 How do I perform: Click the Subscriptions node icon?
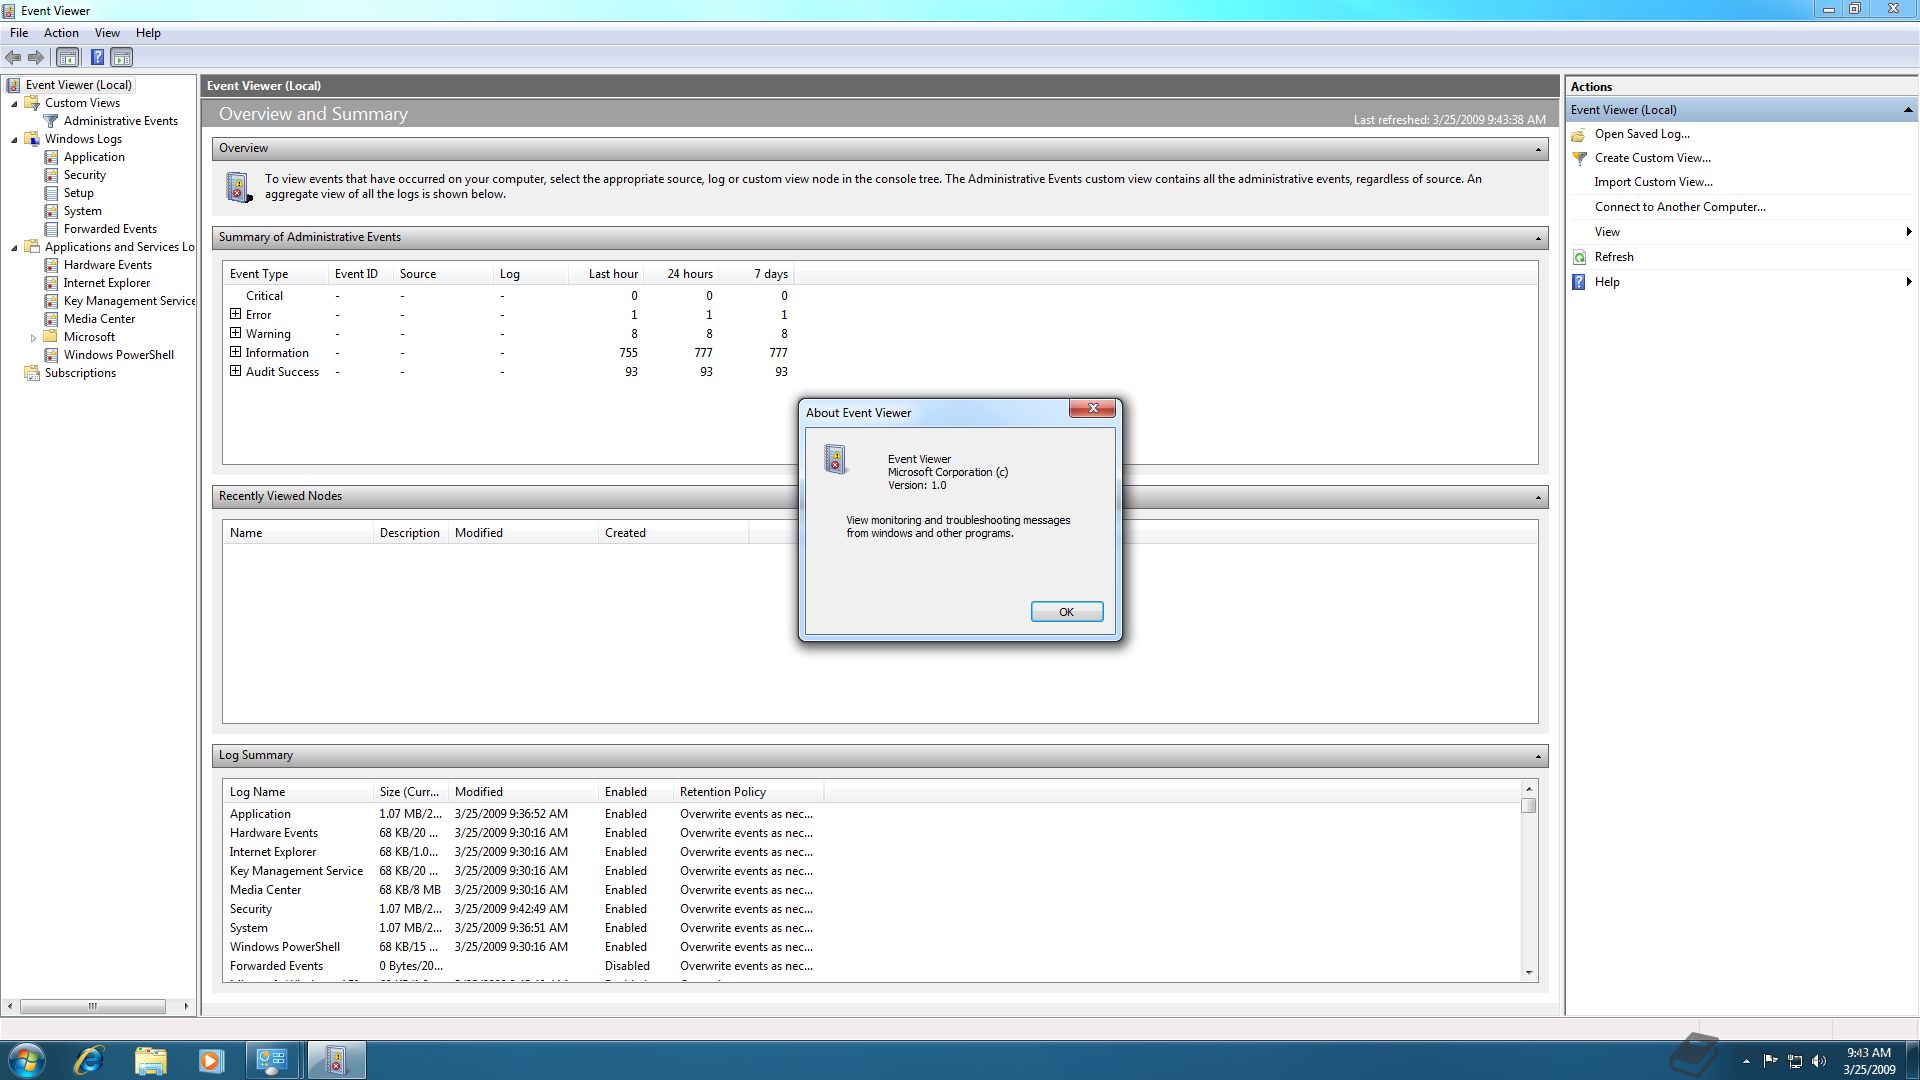tap(32, 373)
